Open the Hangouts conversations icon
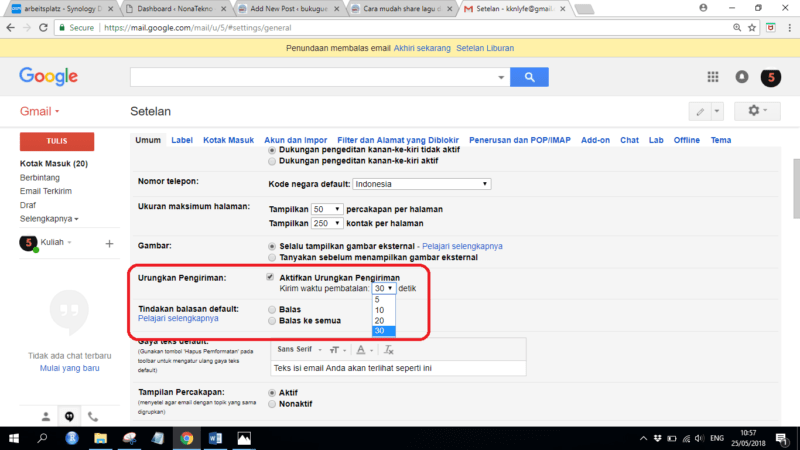Screen dimensions: 800x450 (x=69, y=417)
